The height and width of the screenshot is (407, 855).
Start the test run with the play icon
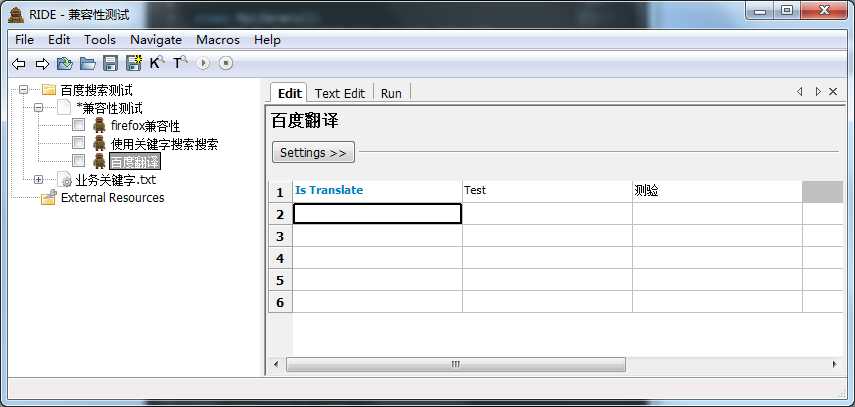(x=203, y=64)
